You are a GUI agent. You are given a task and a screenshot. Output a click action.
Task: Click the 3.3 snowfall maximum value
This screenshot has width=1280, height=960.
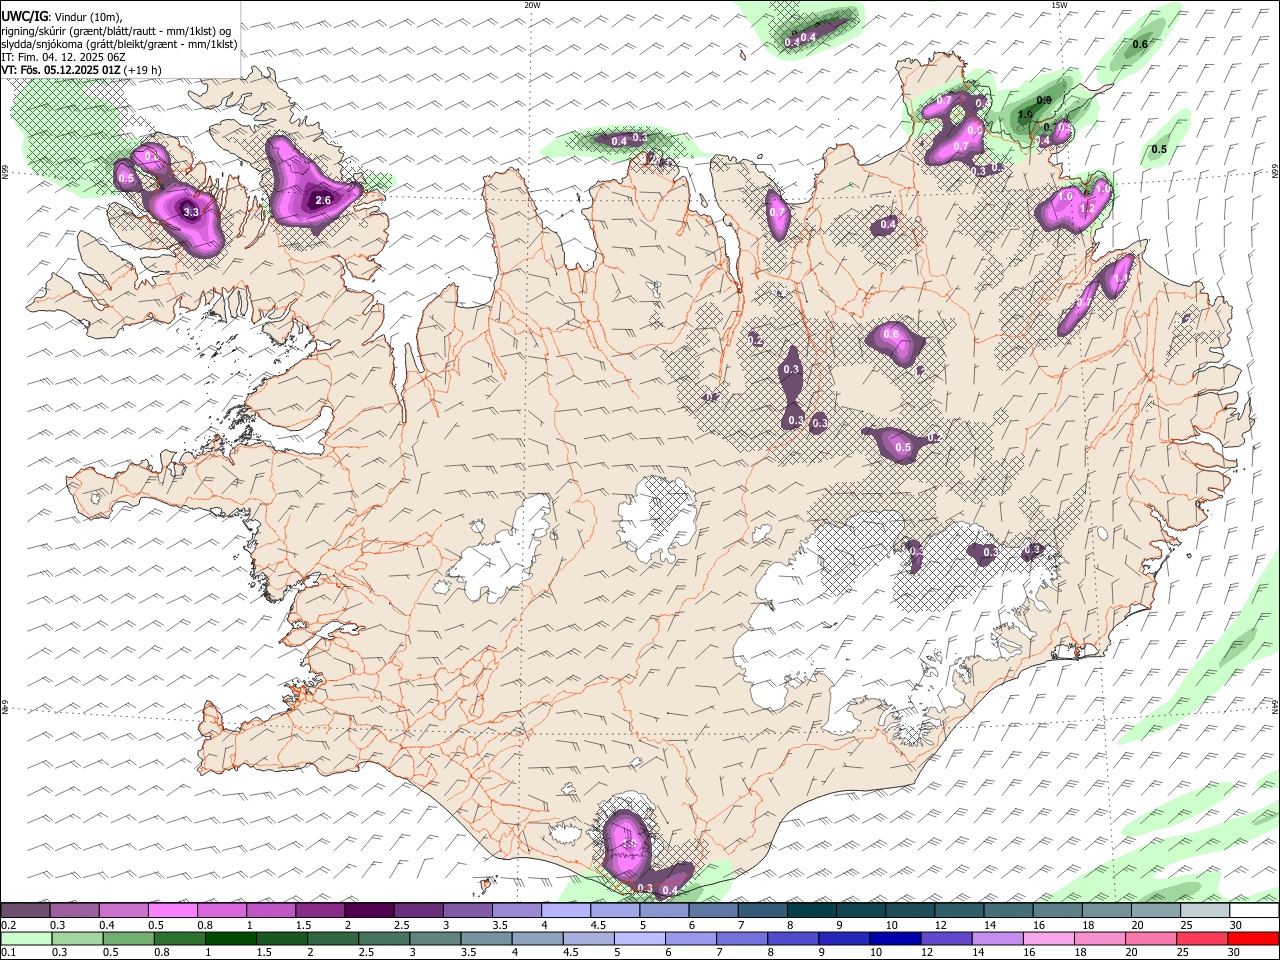pyautogui.click(x=191, y=212)
